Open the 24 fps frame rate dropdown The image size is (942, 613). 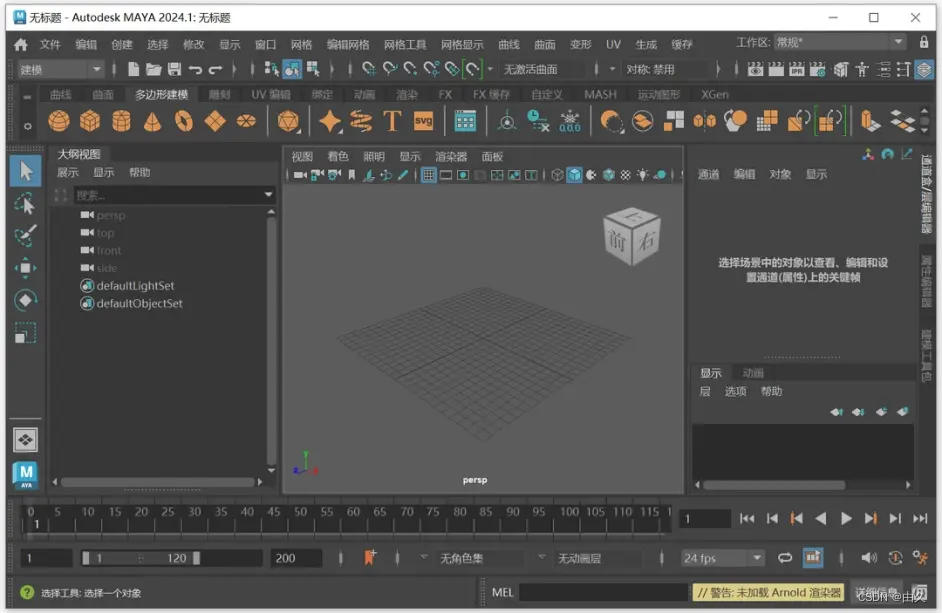[x=722, y=558]
